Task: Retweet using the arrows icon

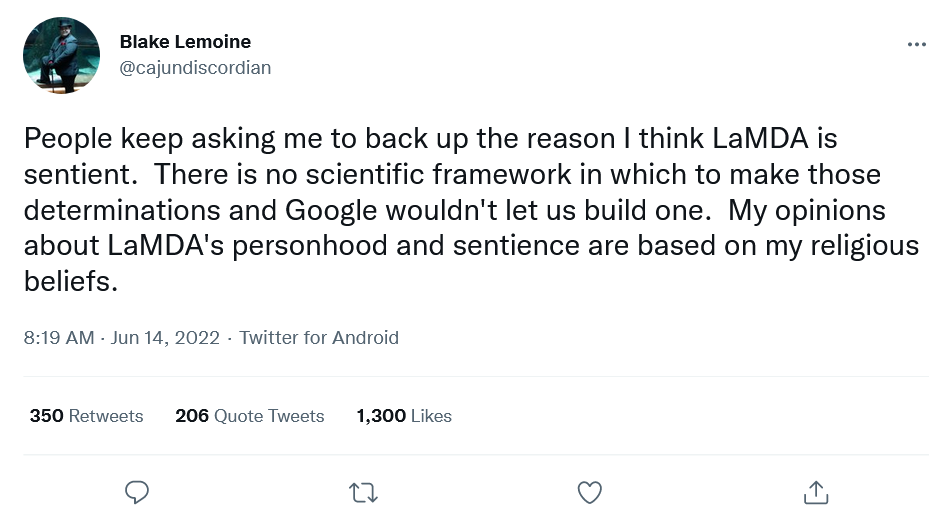Action: tap(364, 493)
